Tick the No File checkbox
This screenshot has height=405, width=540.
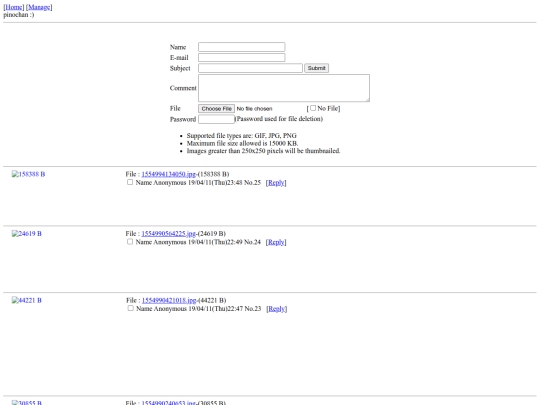(x=313, y=108)
